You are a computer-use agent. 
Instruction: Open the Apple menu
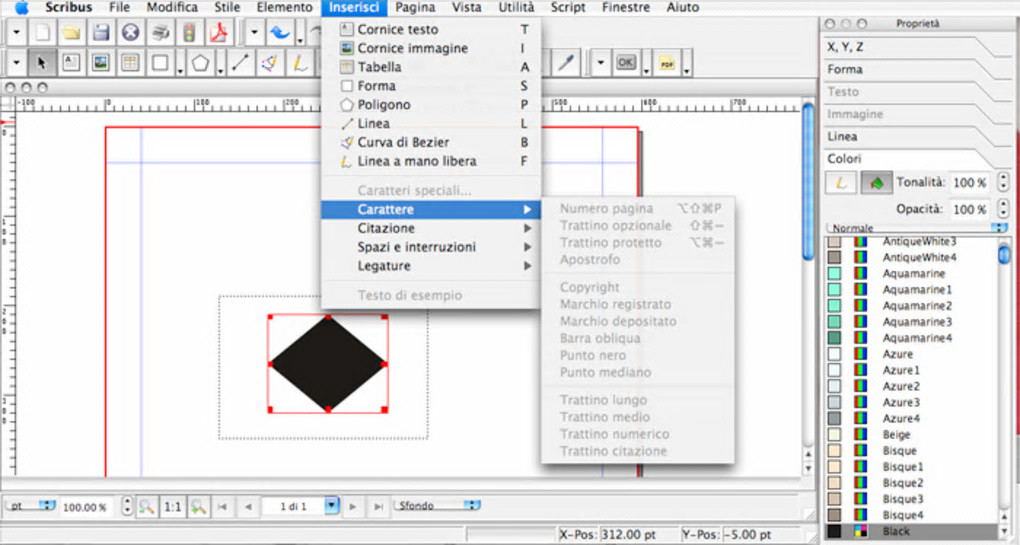tap(21, 8)
